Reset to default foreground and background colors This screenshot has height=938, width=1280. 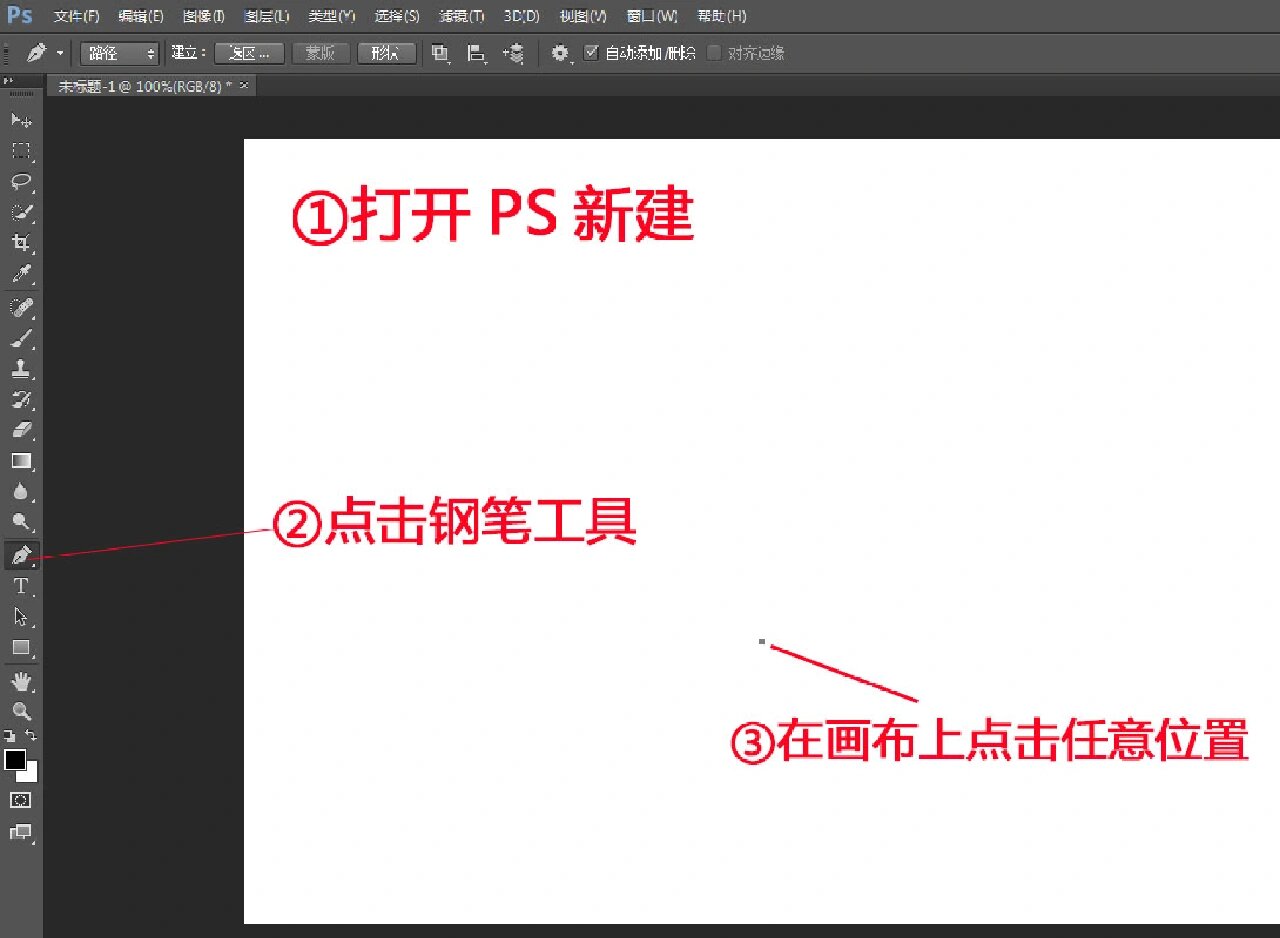point(9,735)
